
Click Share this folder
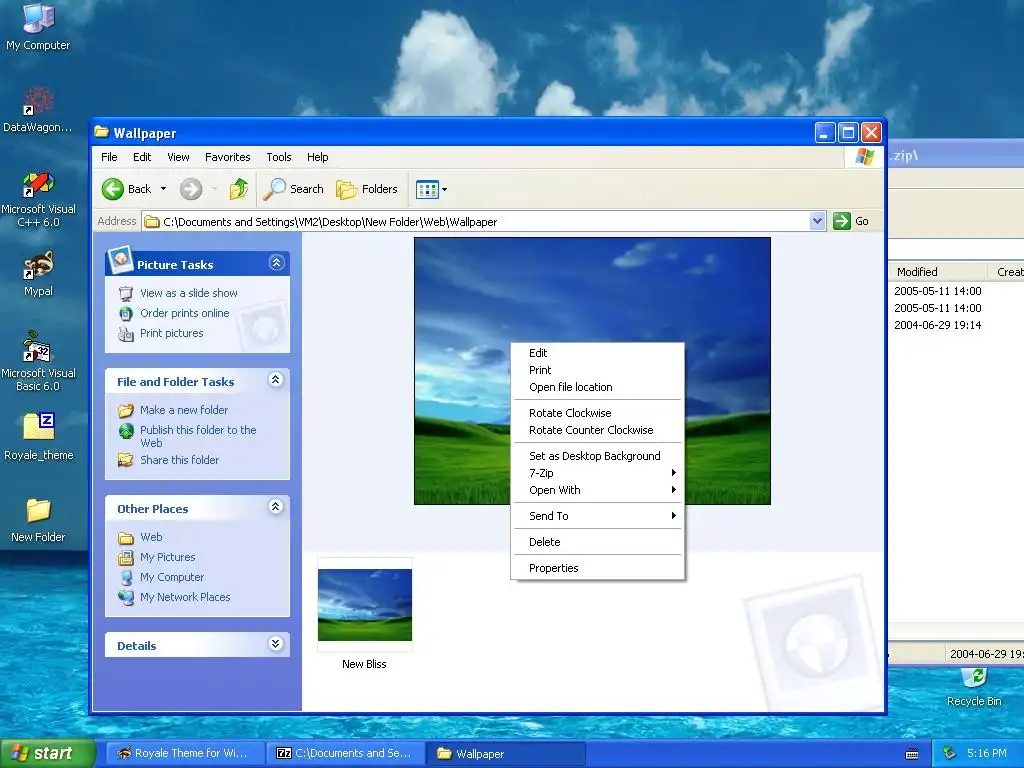click(180, 460)
